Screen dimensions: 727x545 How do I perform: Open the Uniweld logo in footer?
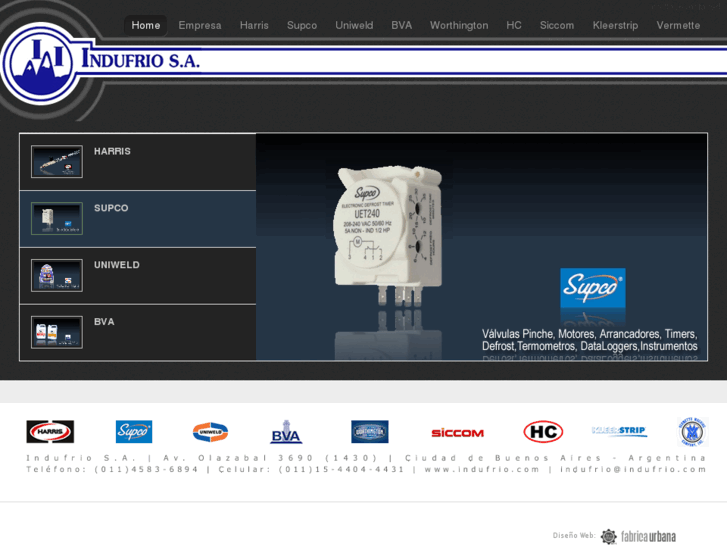pyautogui.click(x=210, y=432)
